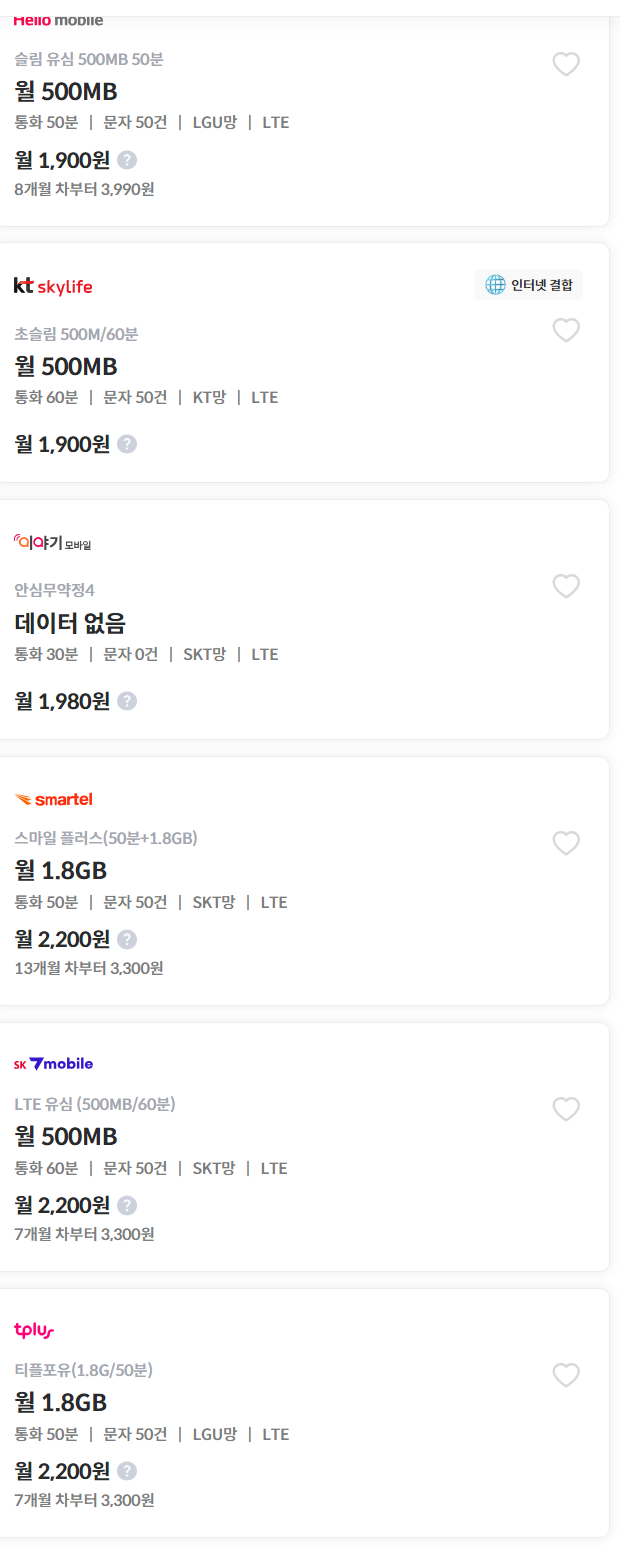620x1553 pixels.
Task: Select the smartel brand logo
Action: [x=53, y=799]
